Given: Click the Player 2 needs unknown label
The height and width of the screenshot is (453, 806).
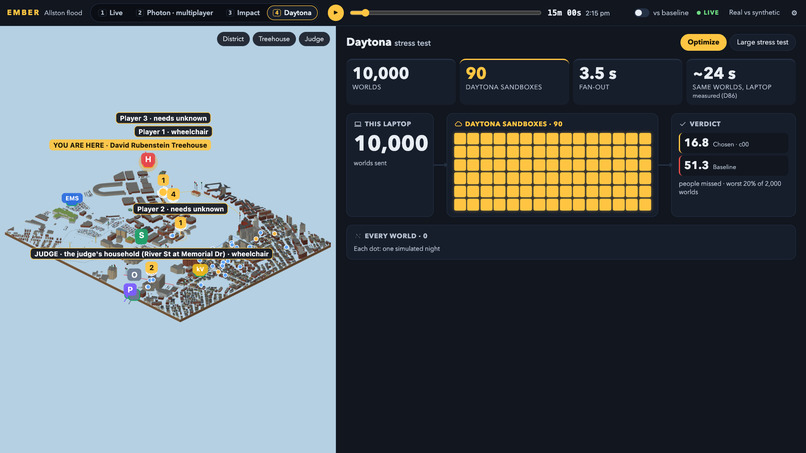Looking at the screenshot, I should (x=180, y=209).
